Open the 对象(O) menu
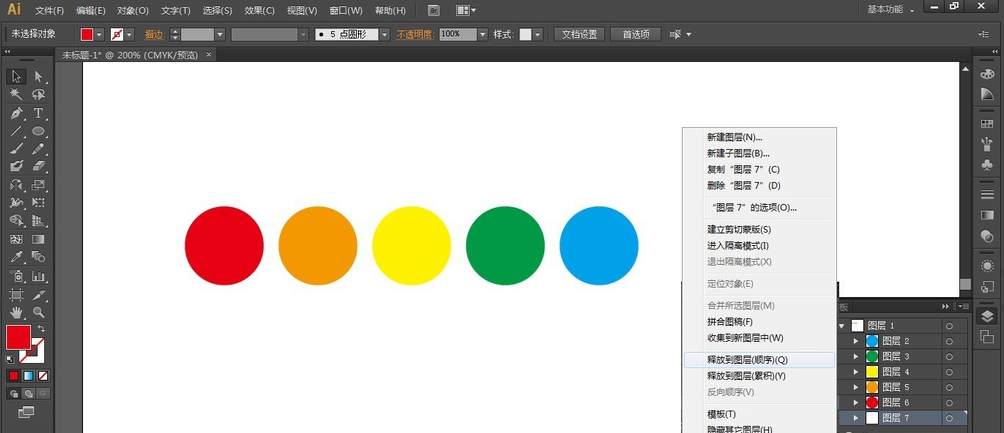 coord(132,10)
